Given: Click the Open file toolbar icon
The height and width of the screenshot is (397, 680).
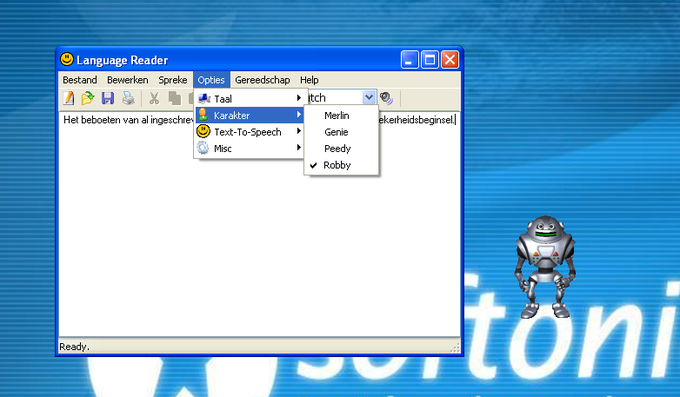Looking at the screenshot, I should click(x=88, y=98).
